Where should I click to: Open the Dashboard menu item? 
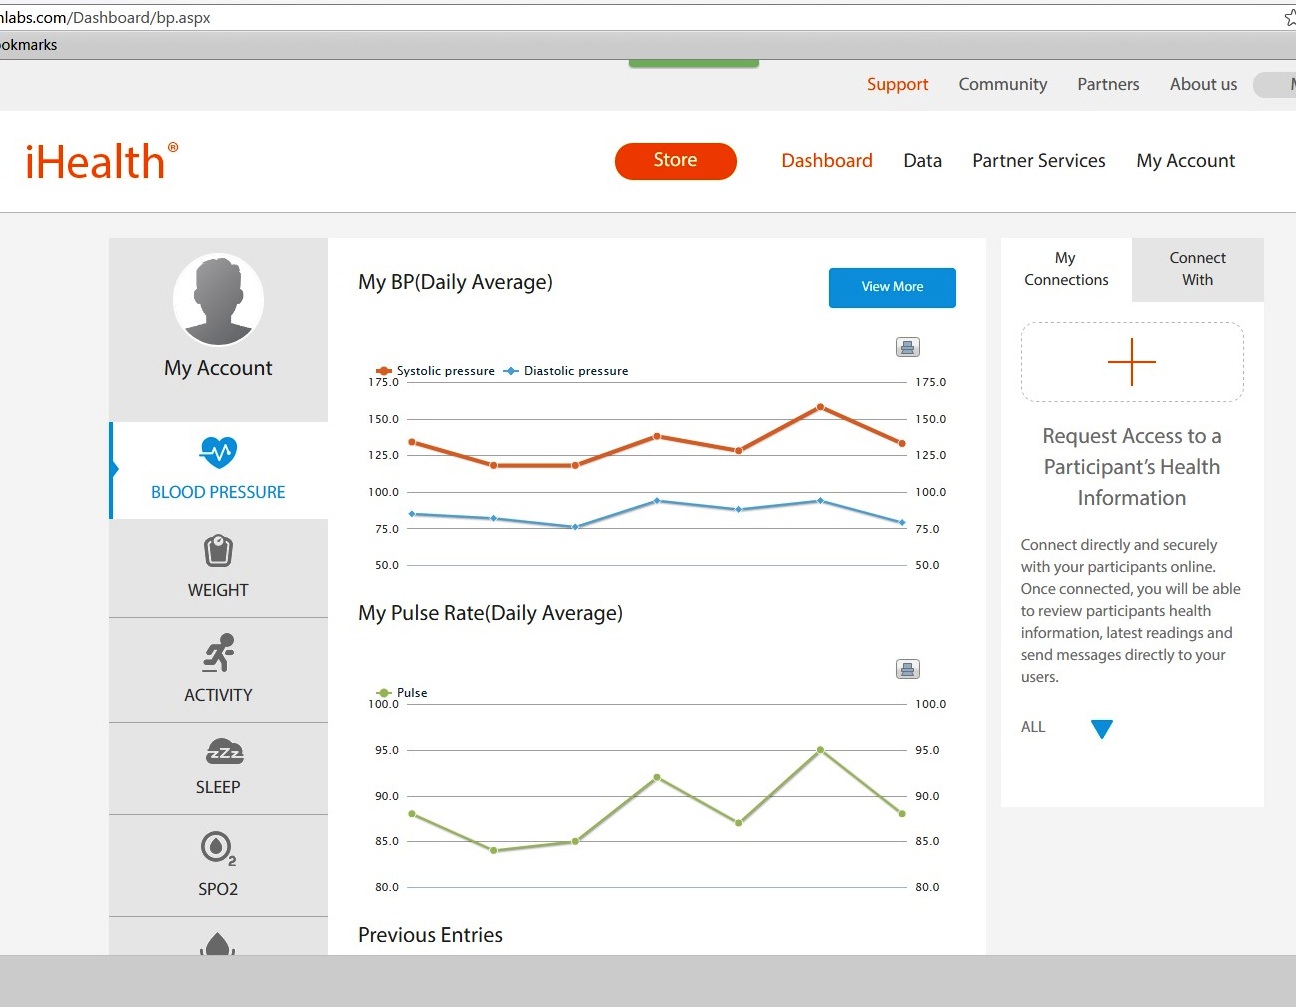click(x=827, y=161)
